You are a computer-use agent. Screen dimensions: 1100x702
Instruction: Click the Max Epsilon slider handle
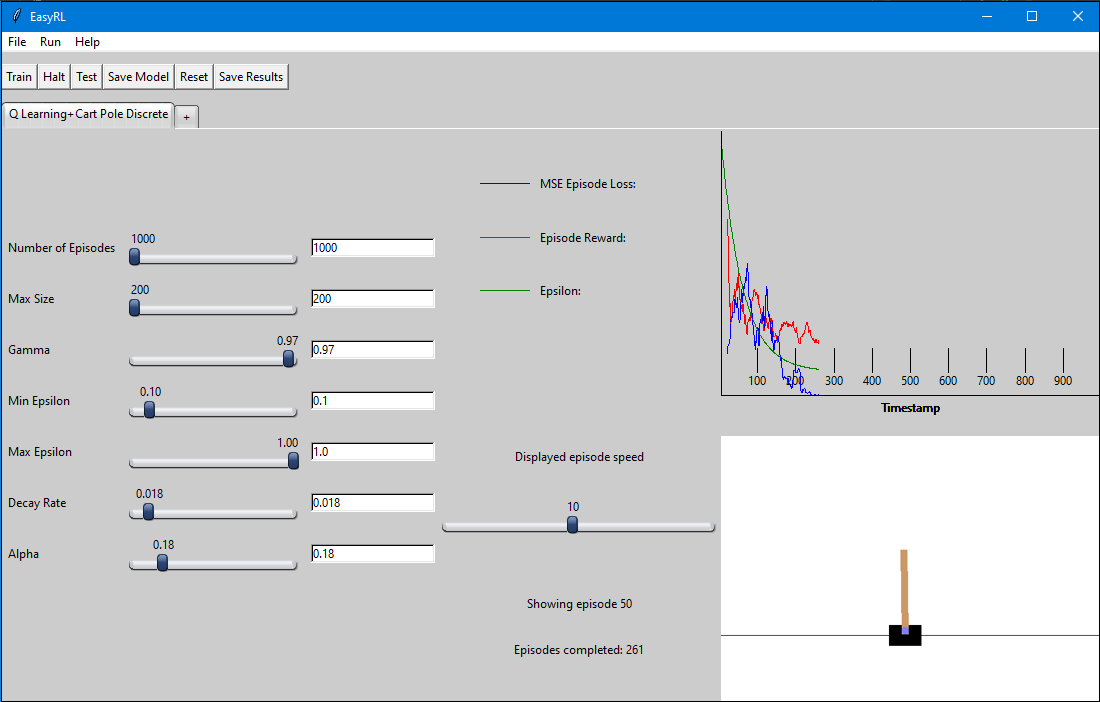(293, 461)
